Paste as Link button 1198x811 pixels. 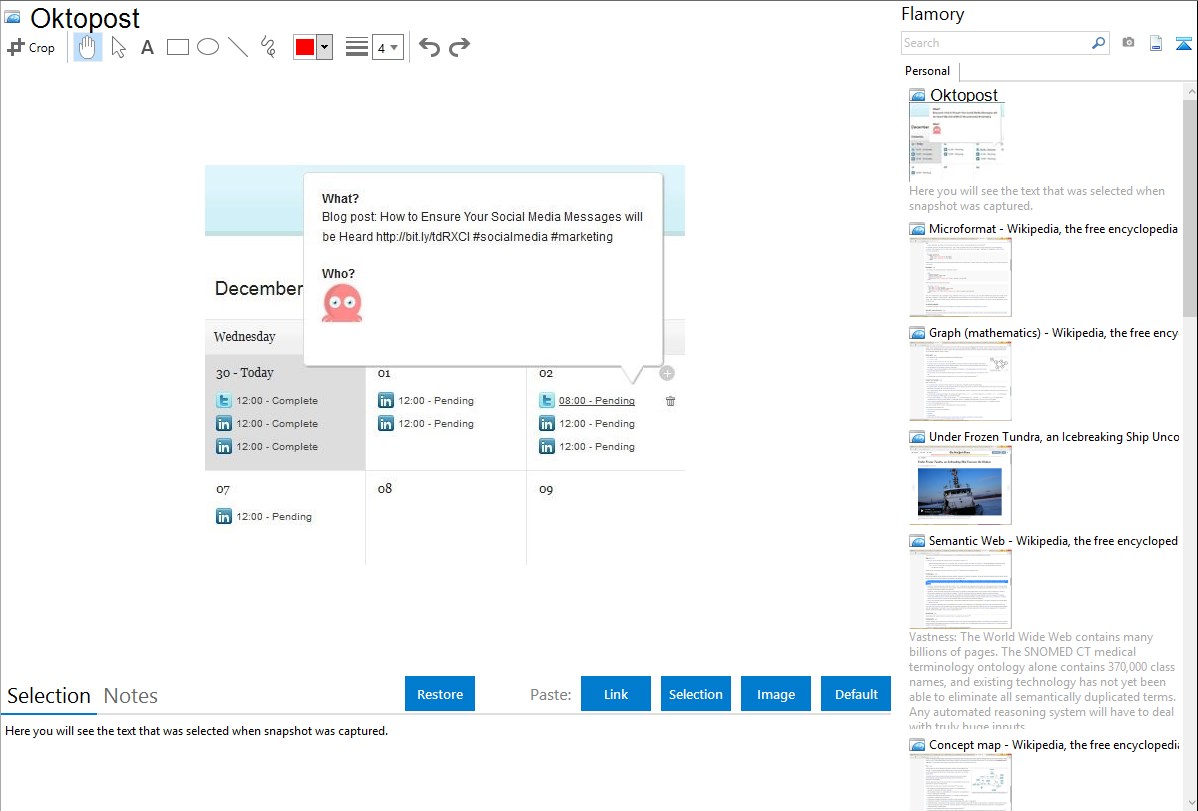click(616, 694)
